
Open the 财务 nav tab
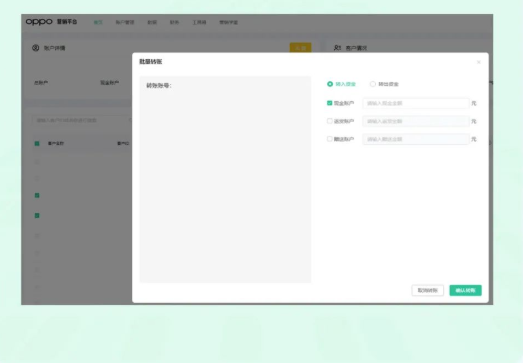pyautogui.click(x=174, y=22)
